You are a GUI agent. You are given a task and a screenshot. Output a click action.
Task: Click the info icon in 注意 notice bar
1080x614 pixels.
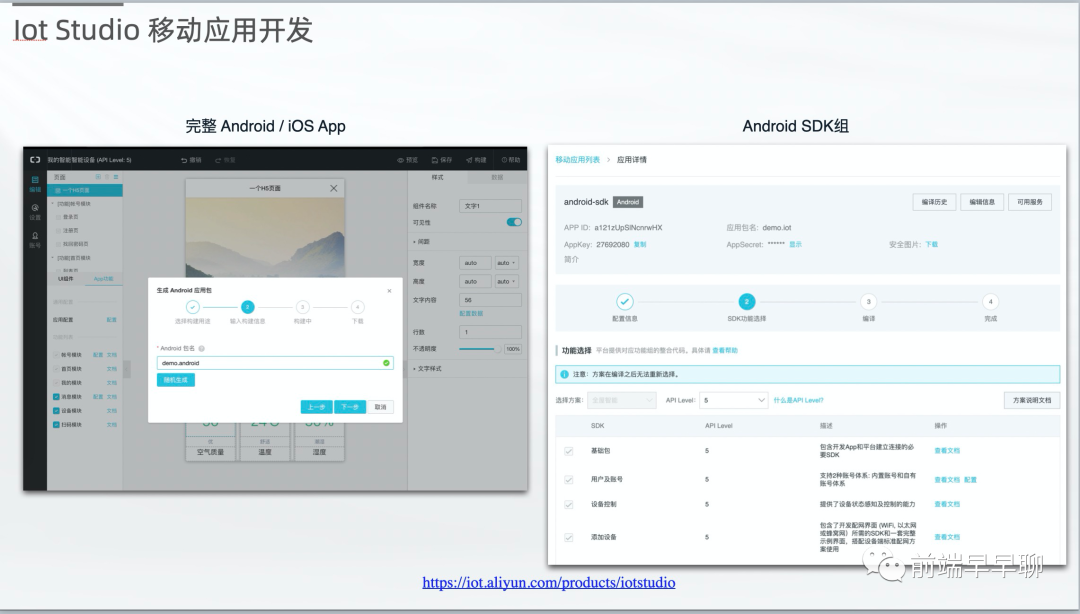564,374
